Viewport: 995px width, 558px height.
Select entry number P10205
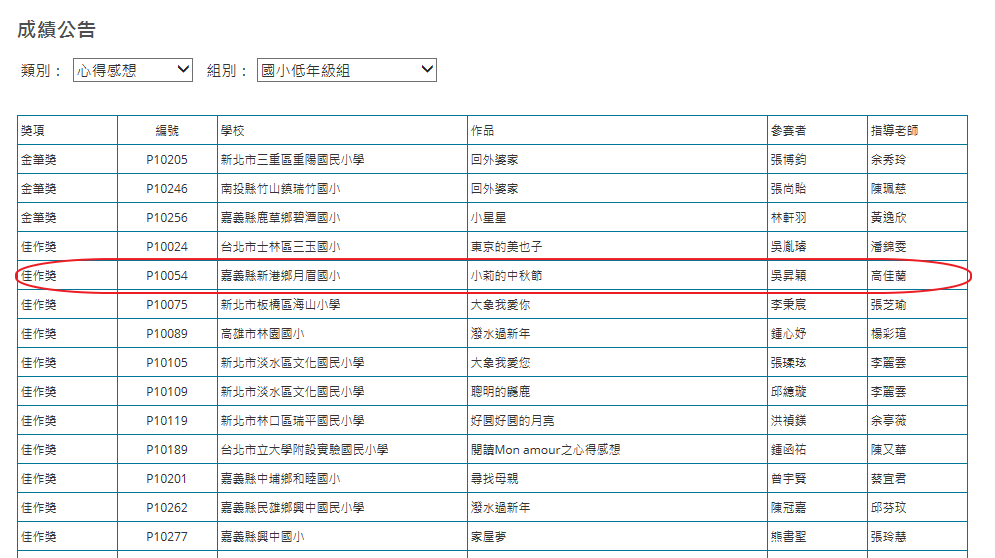pyautogui.click(x=166, y=160)
